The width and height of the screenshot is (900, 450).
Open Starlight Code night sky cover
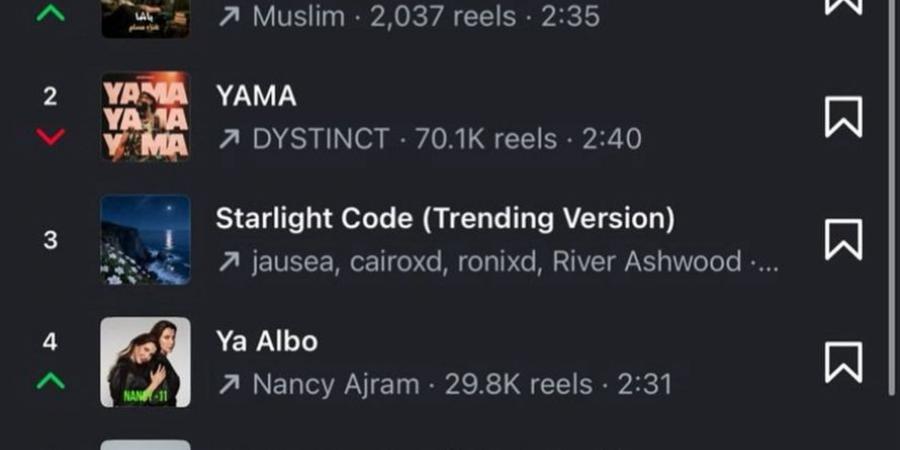coord(145,240)
